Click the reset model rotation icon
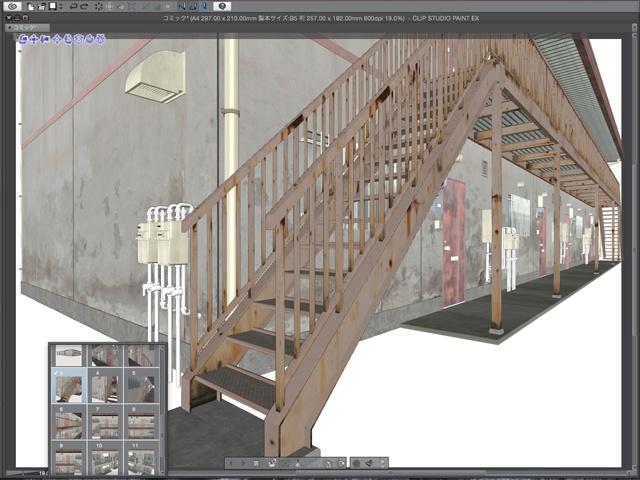Viewport: 640px width, 480px height. 340,463
